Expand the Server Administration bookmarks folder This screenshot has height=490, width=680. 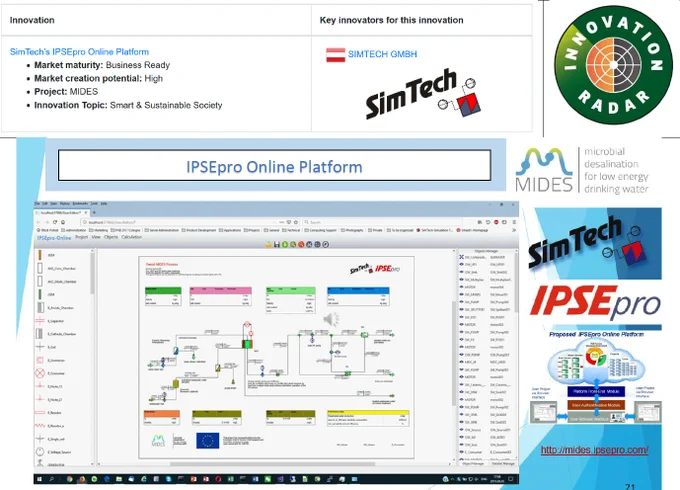tap(161, 230)
